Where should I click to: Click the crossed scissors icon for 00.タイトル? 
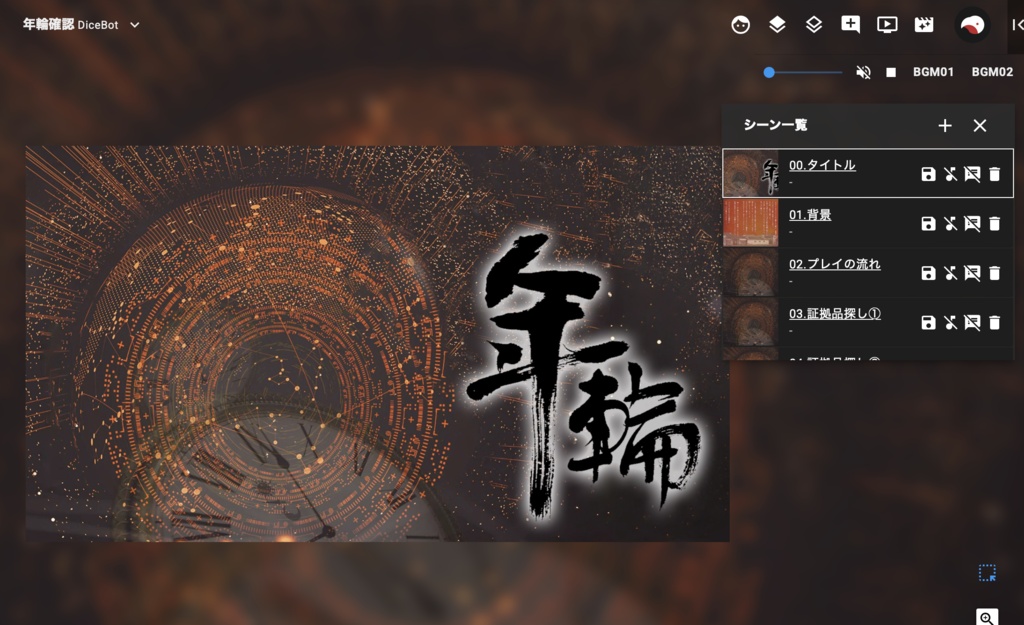pos(950,174)
